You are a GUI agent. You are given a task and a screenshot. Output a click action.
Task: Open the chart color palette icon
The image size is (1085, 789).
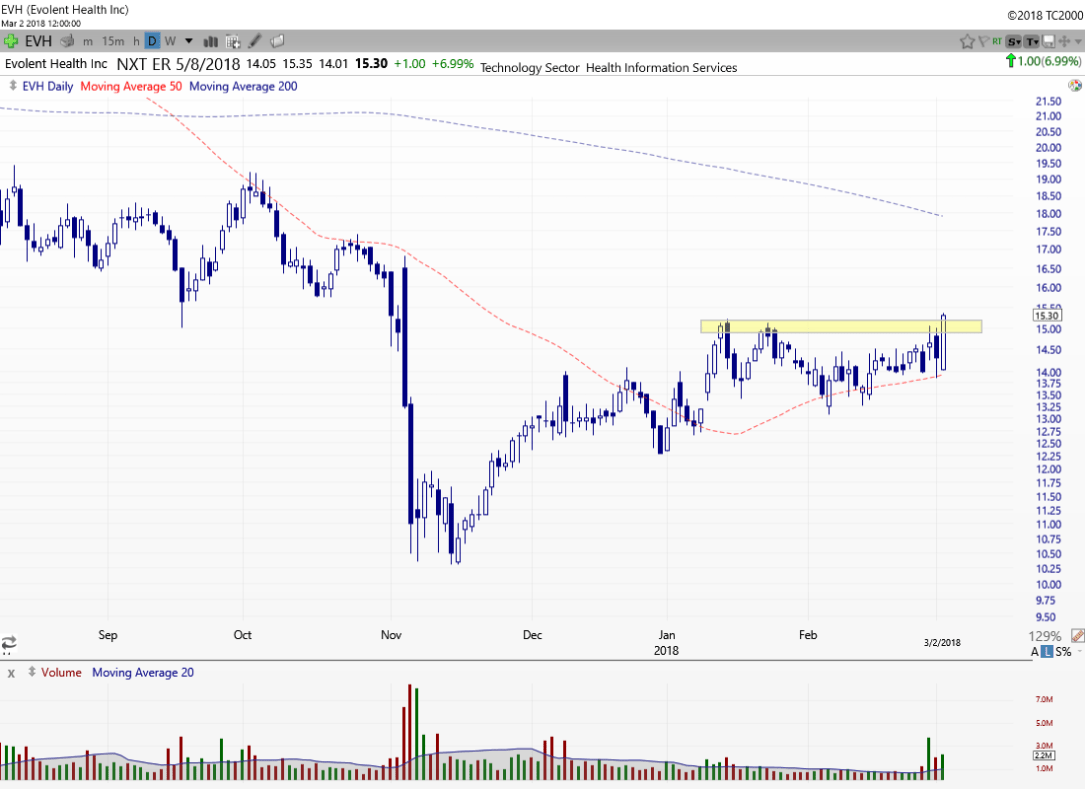pos(1074,86)
